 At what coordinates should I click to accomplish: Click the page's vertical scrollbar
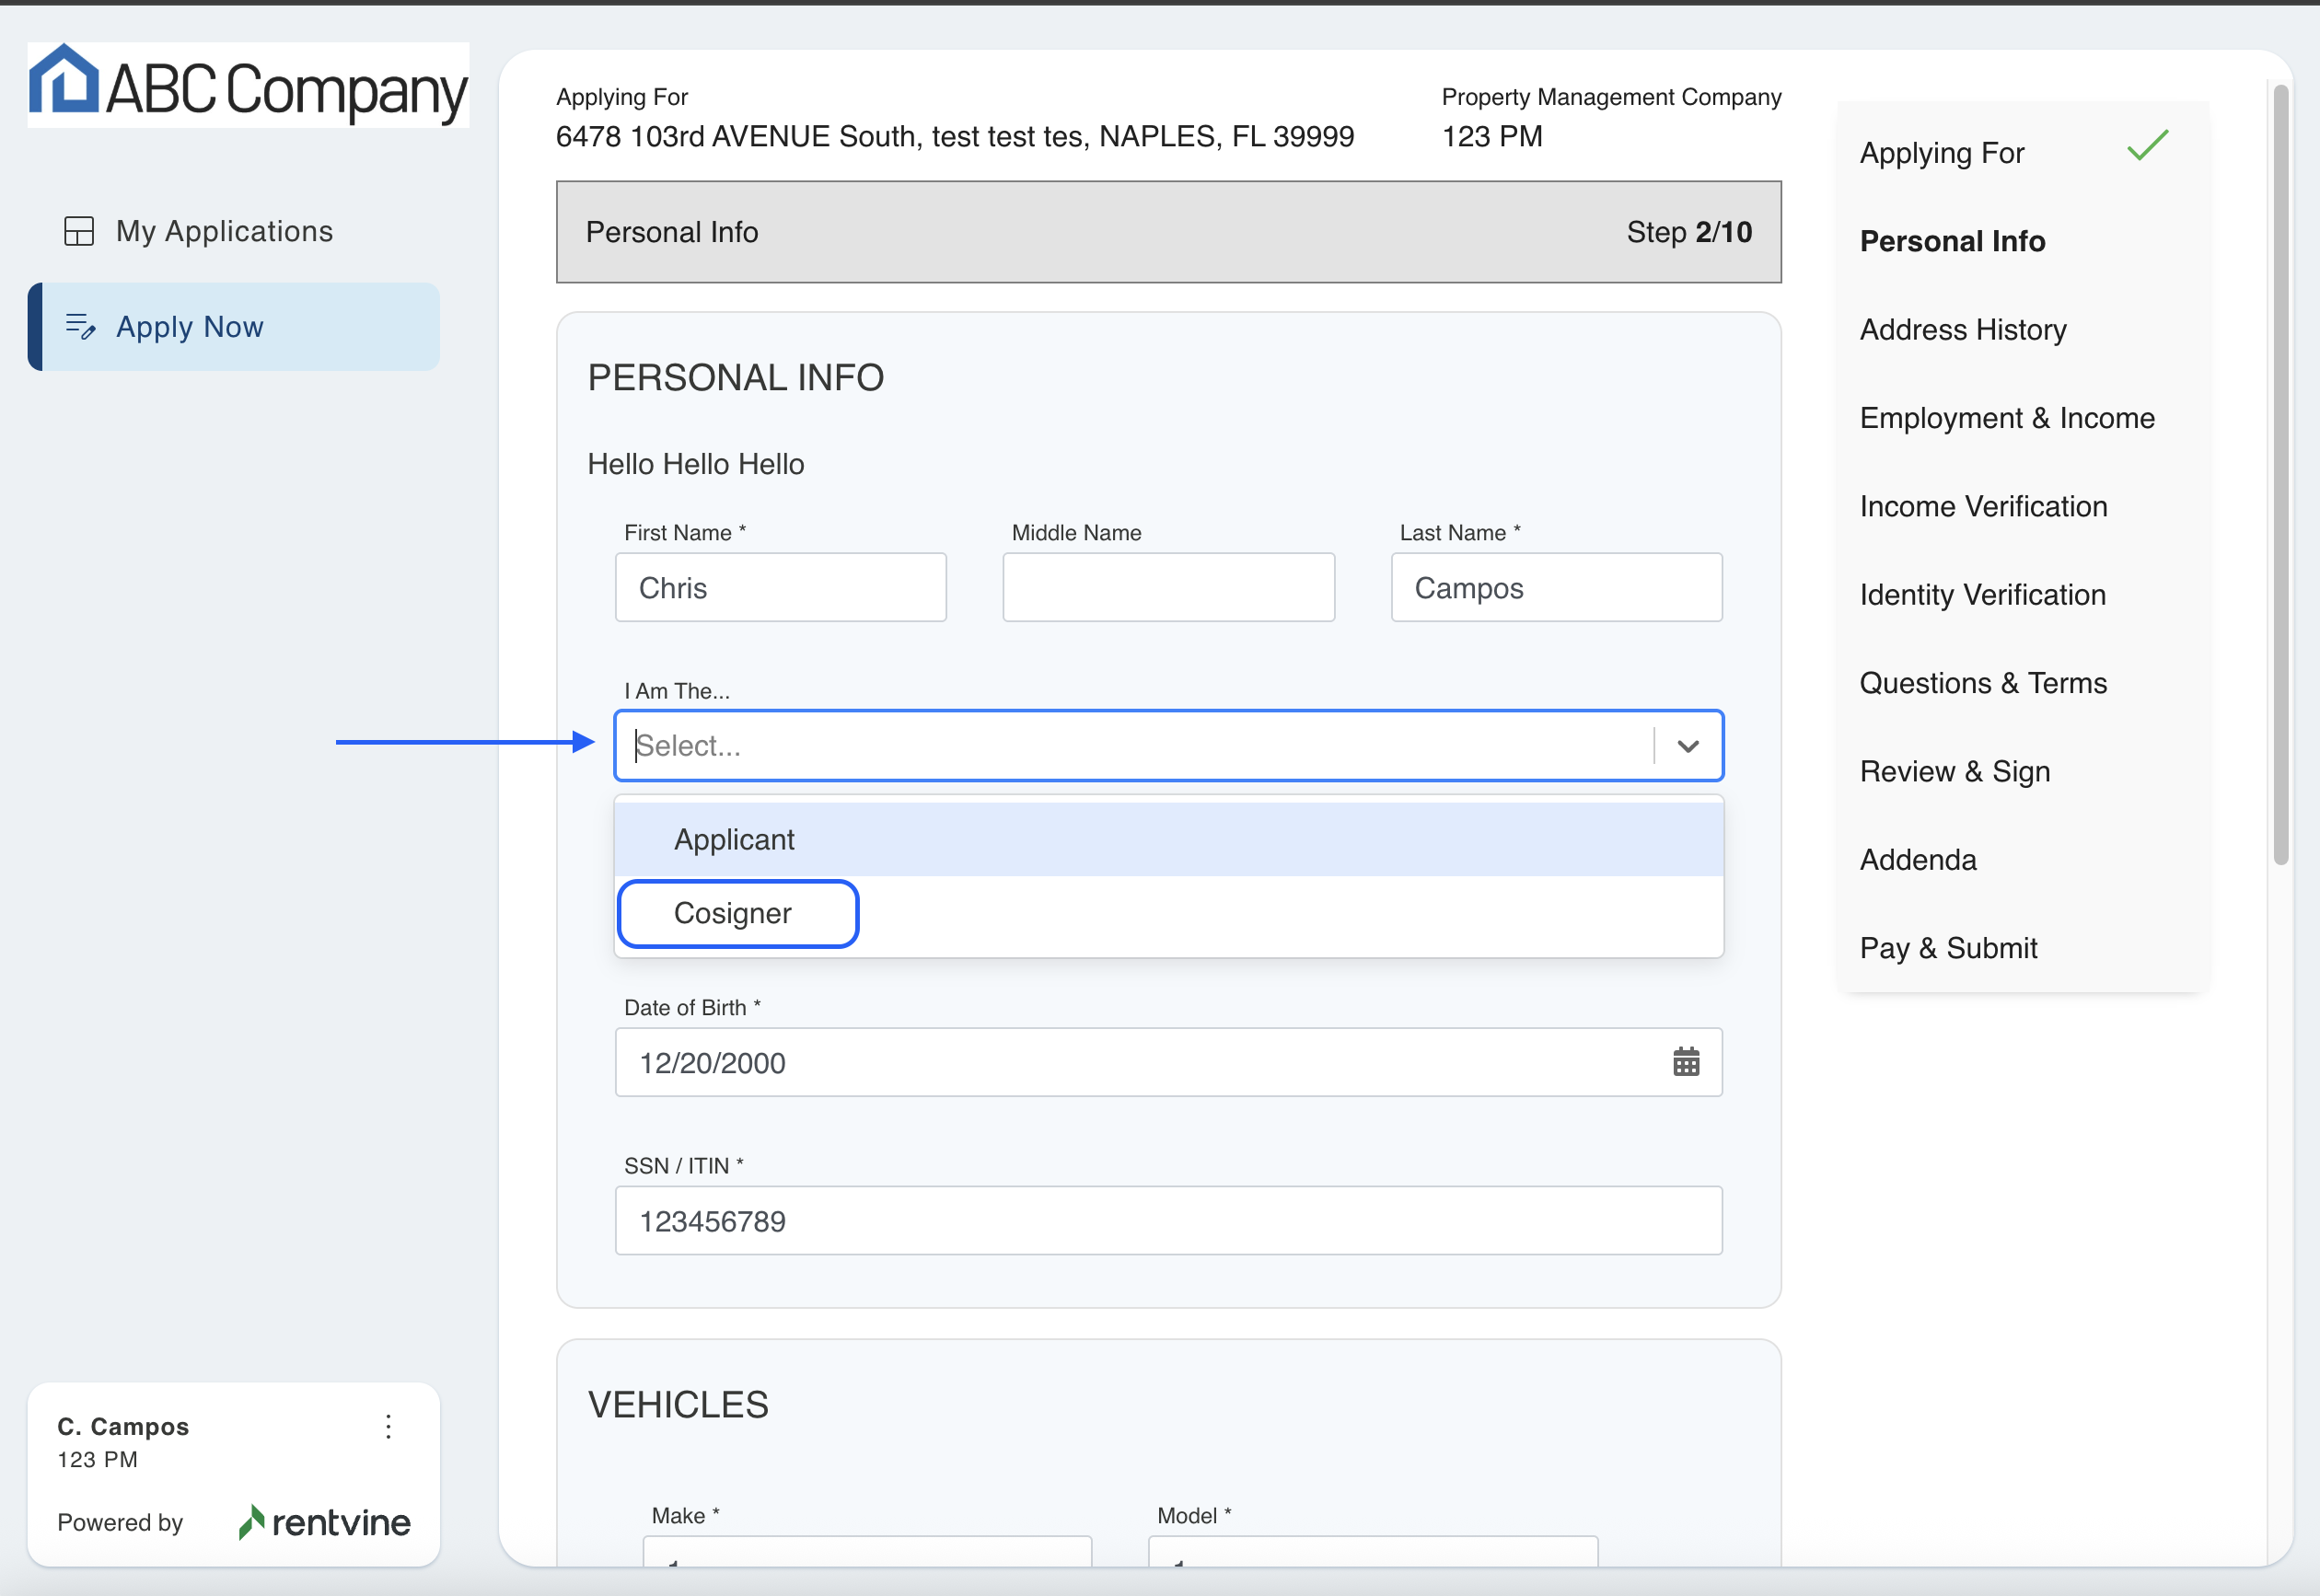click(2280, 476)
